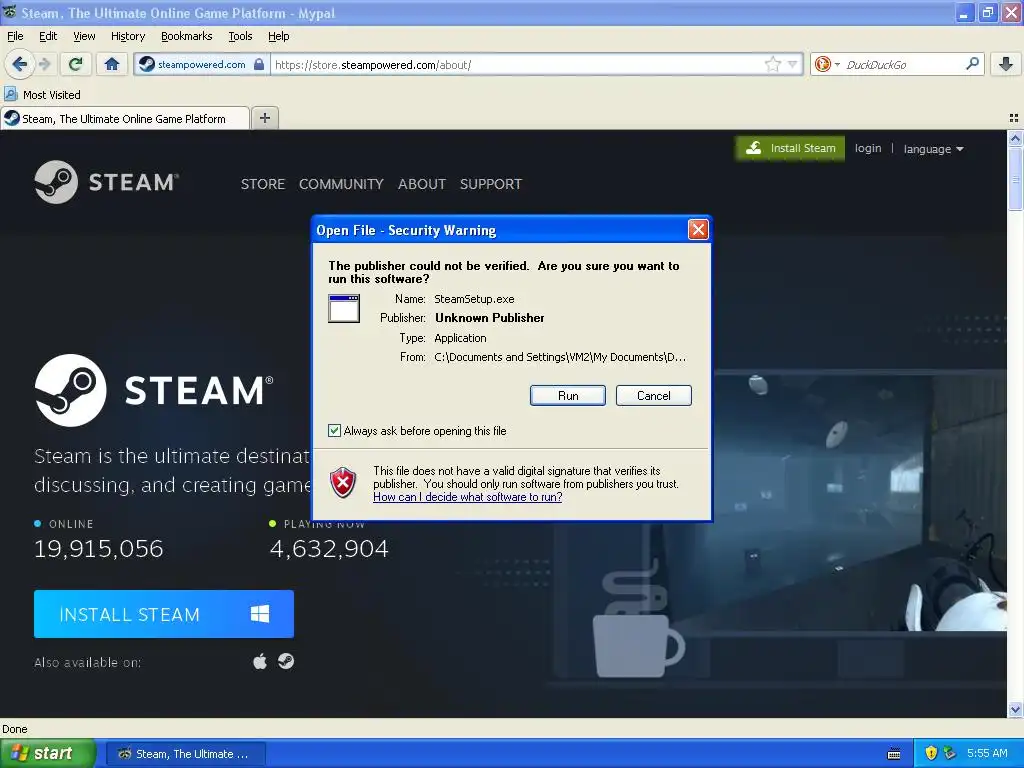Click the browser forward arrow
The height and width of the screenshot is (768, 1024).
click(44, 64)
